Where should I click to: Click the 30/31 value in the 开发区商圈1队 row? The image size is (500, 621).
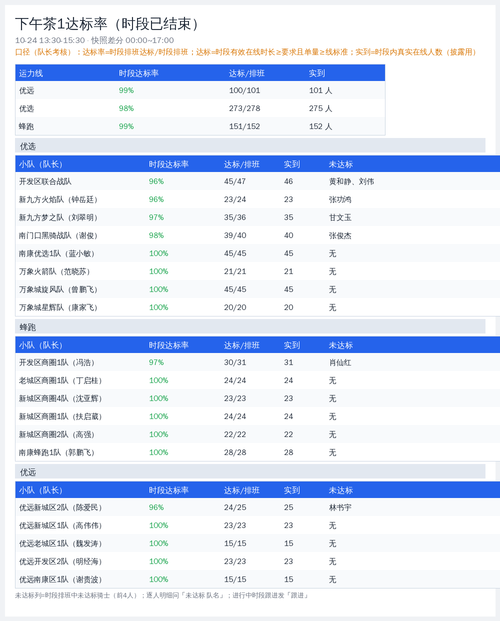[235, 362]
